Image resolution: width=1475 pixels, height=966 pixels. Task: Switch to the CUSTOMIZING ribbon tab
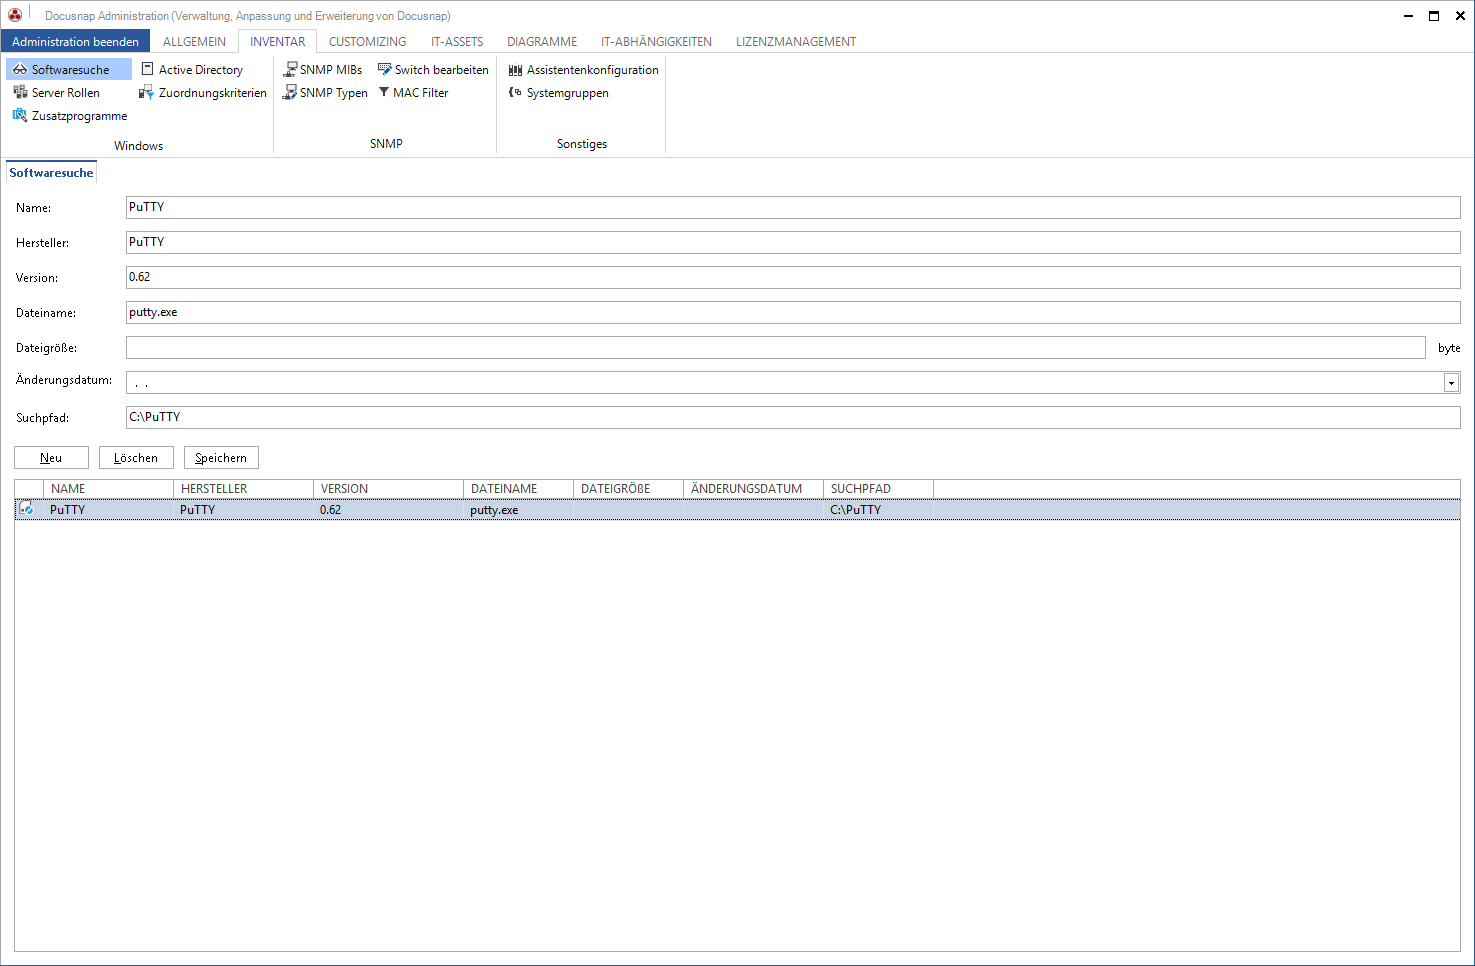(x=368, y=41)
